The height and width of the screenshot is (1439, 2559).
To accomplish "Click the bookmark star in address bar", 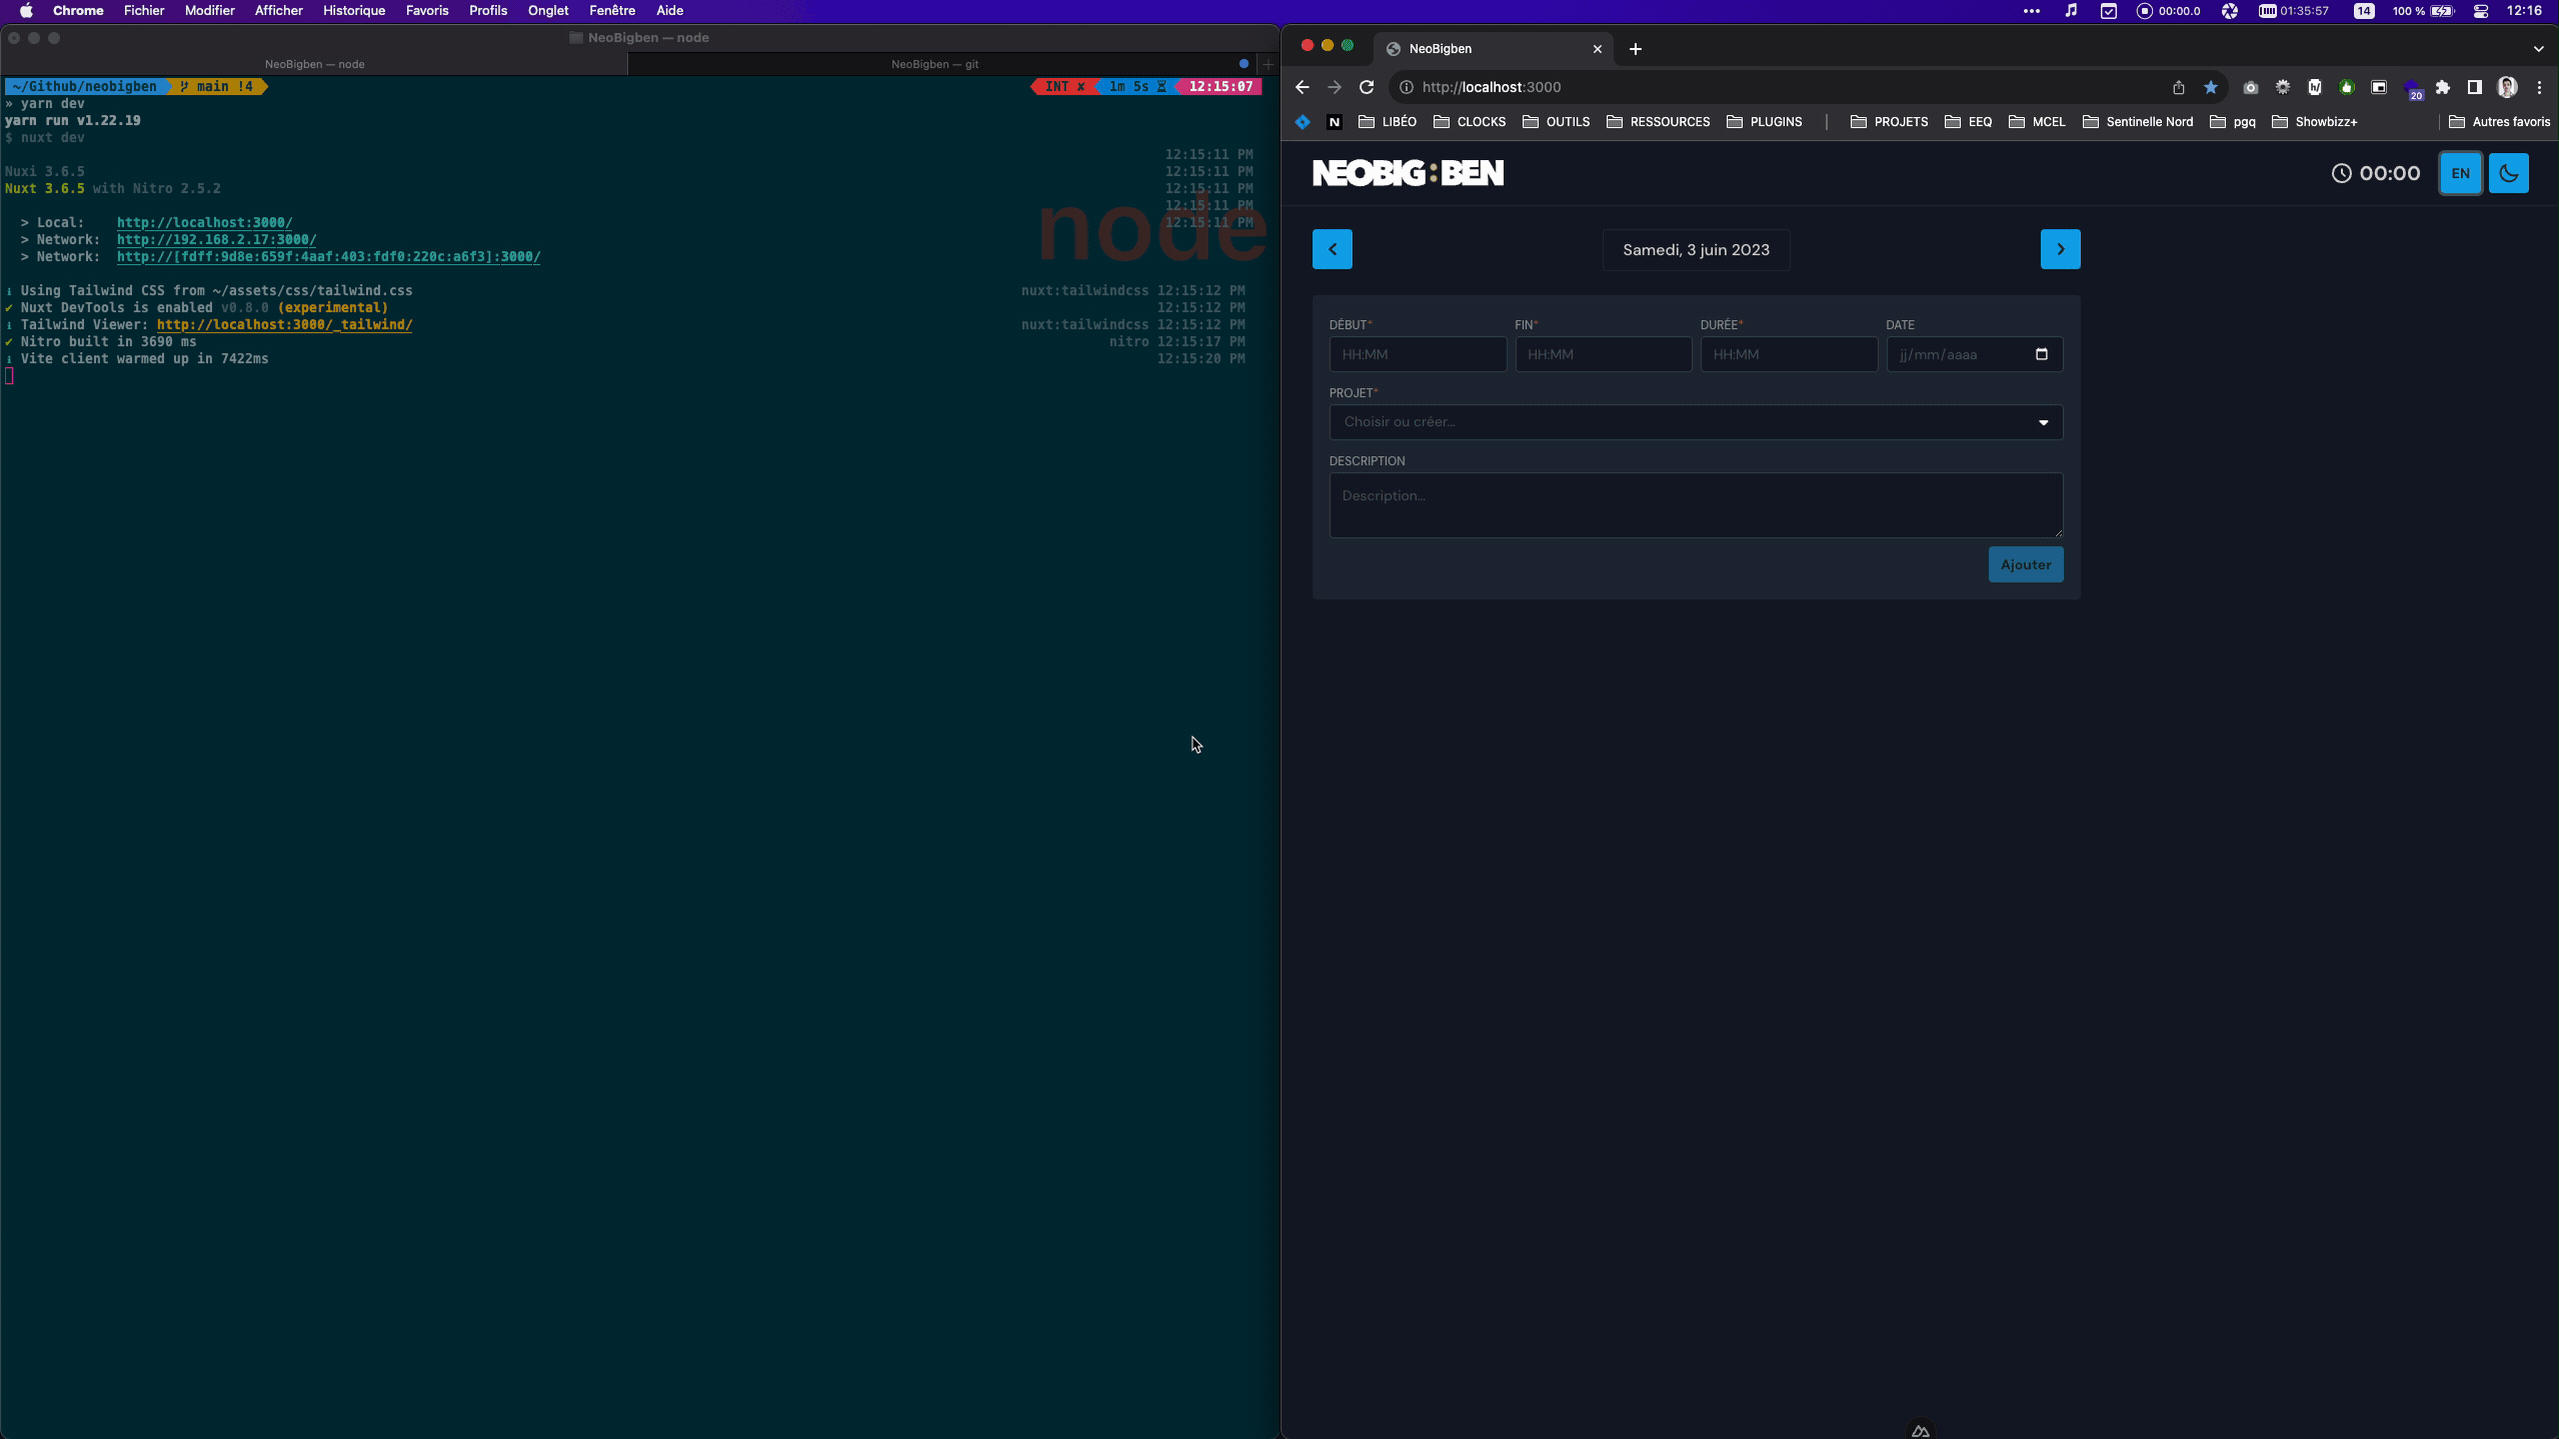I will tap(2210, 87).
